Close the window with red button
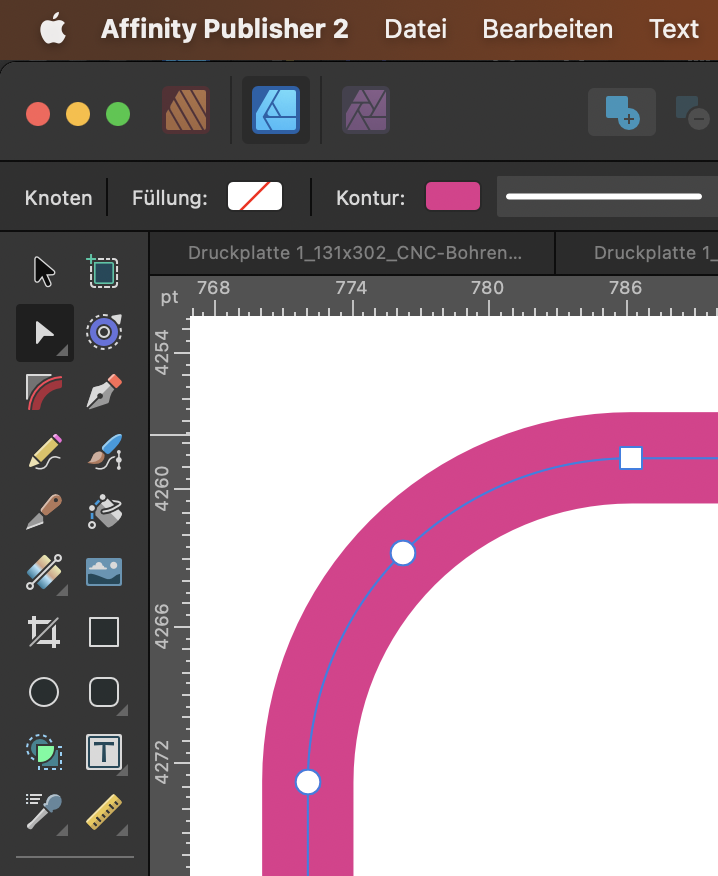This screenshot has height=876, width=718. 38,114
